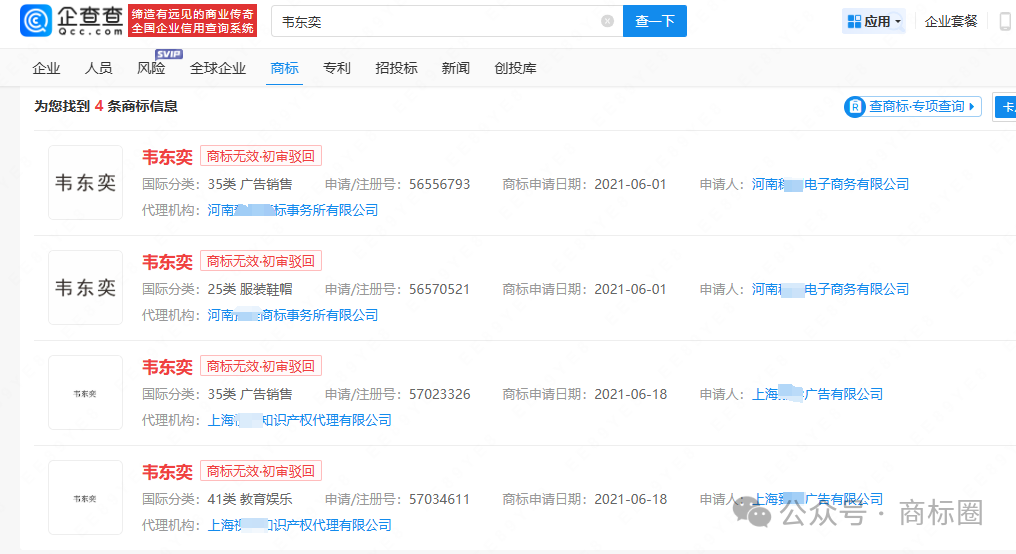
Task: Click the grid icon beside 应用
Action: click(855, 21)
